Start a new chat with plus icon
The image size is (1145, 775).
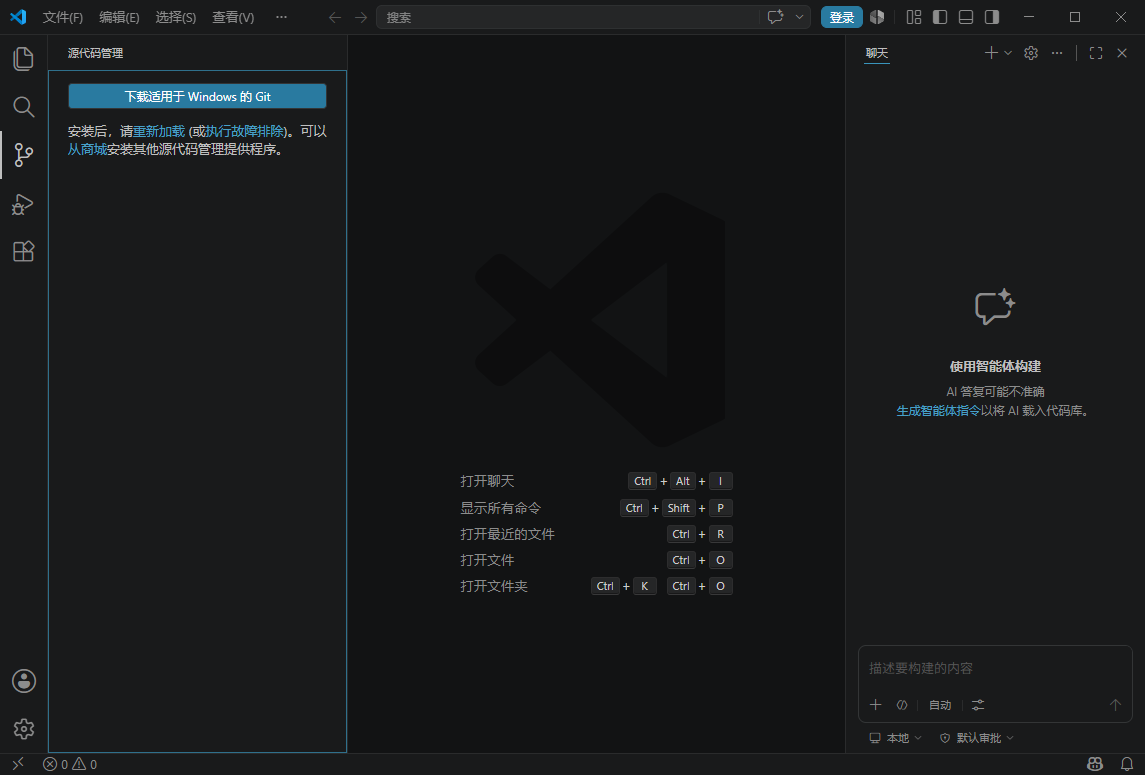pos(991,53)
